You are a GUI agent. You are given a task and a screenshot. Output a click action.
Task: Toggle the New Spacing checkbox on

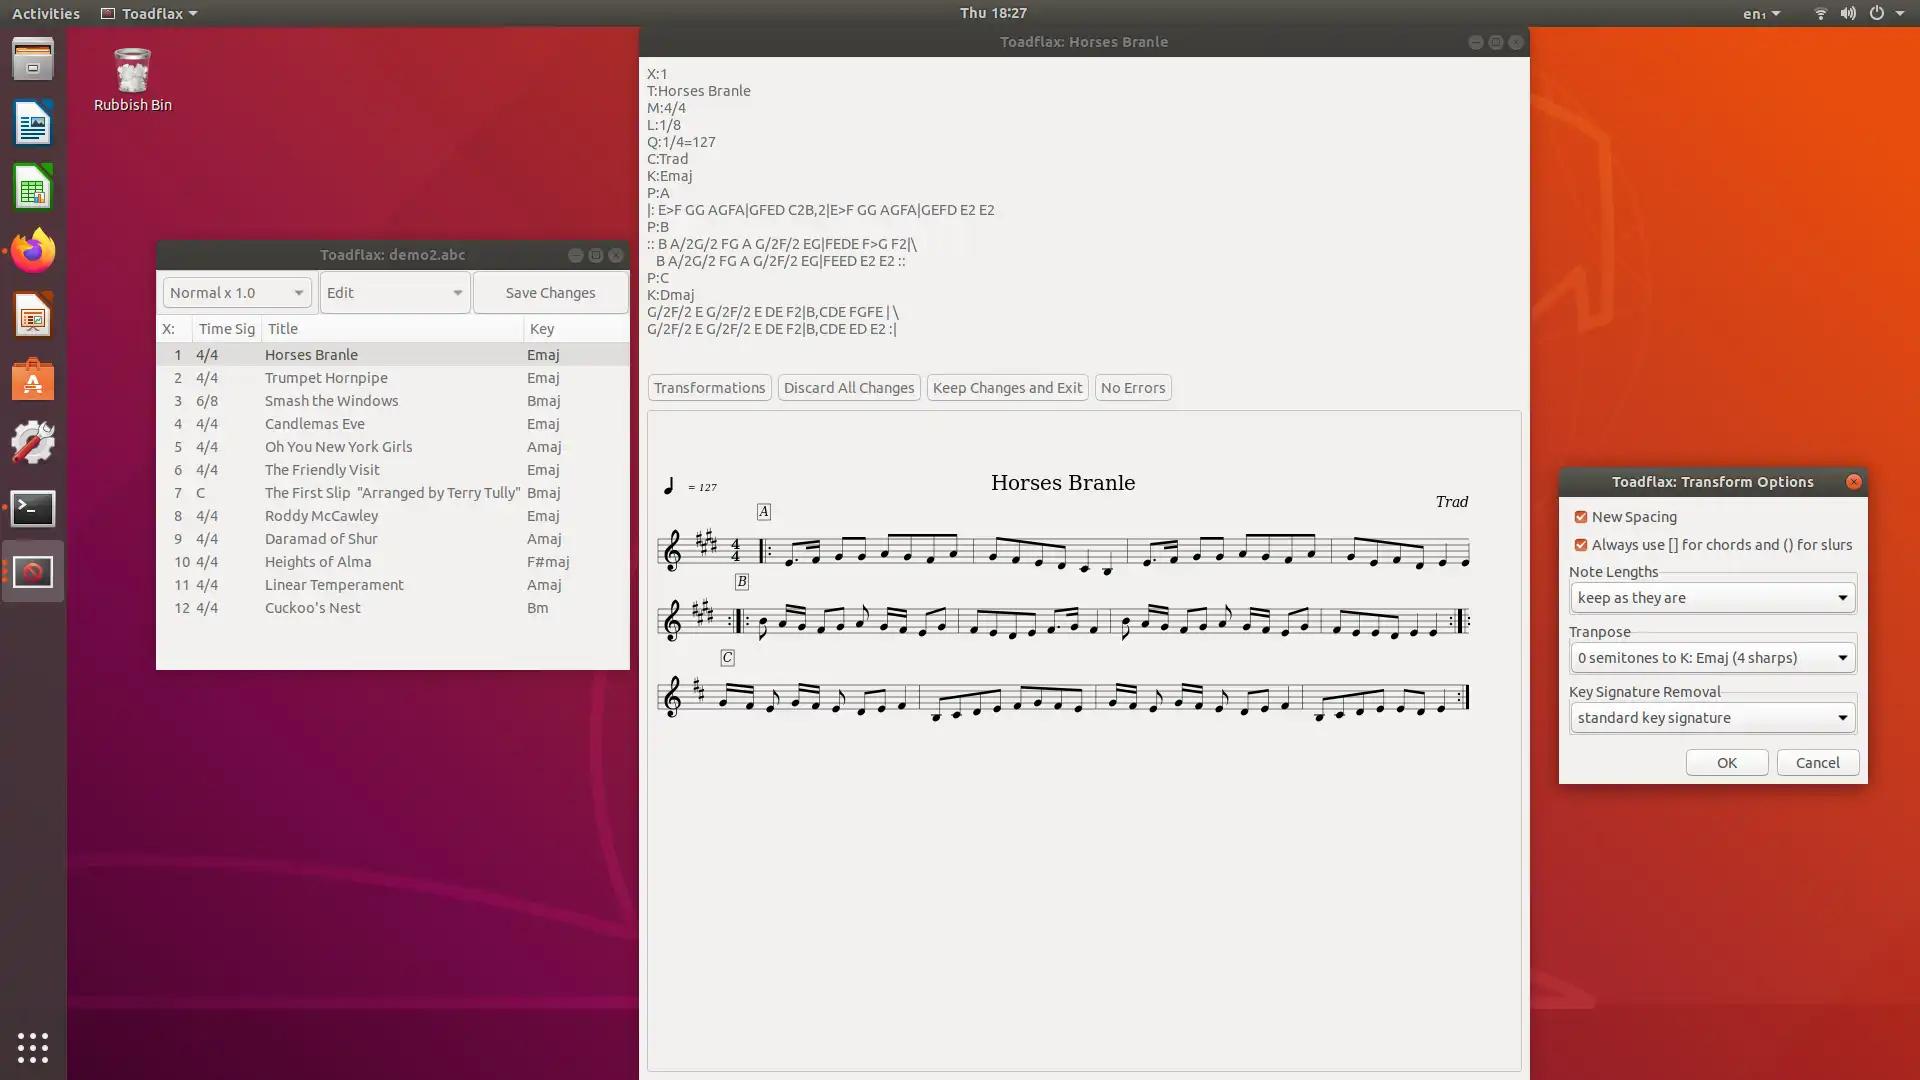click(x=1580, y=516)
